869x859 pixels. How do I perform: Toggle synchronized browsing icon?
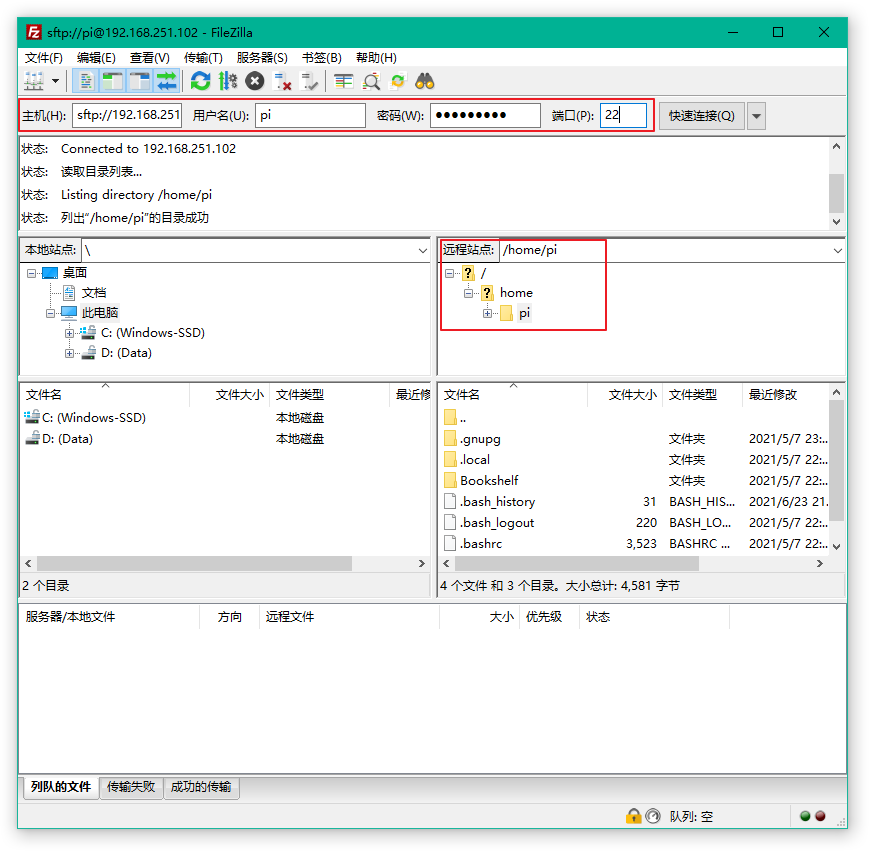[x=398, y=81]
